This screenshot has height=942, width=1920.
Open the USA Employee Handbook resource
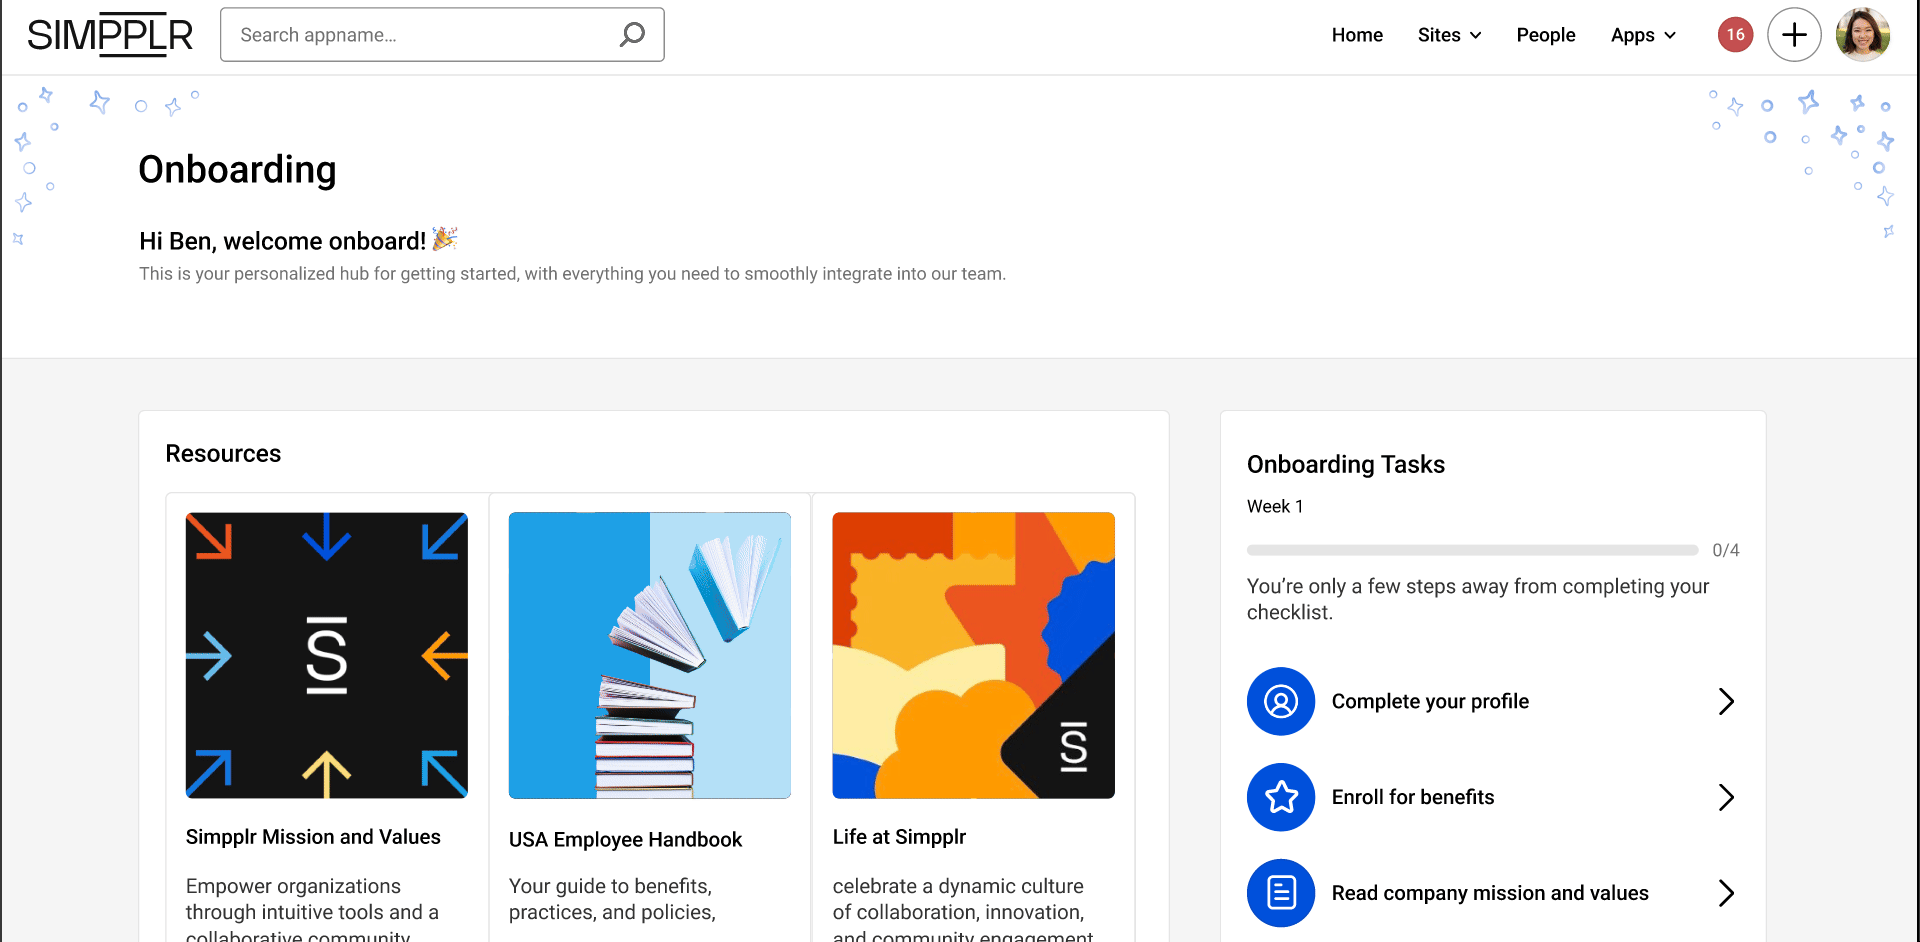[625, 840]
